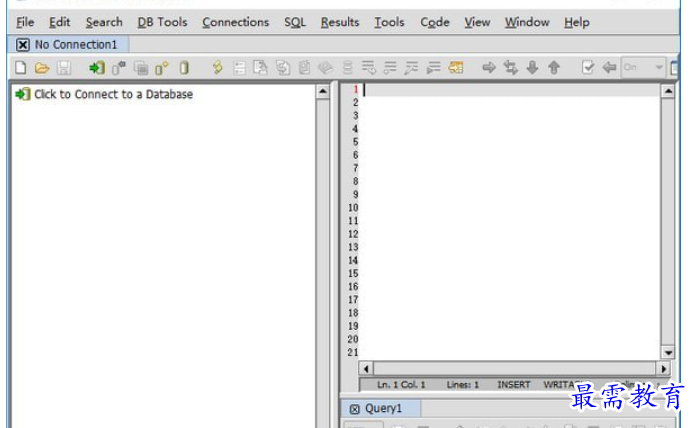Click the orange table-arrow toolbar icon
The height and width of the screenshot is (428, 693).
point(456,68)
